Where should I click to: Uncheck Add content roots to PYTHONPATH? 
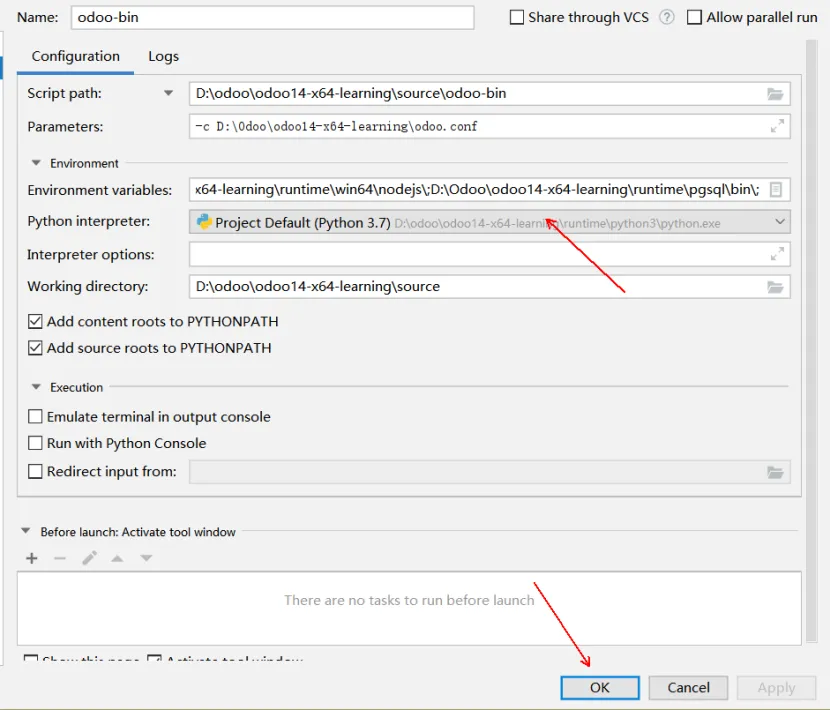coord(35,321)
